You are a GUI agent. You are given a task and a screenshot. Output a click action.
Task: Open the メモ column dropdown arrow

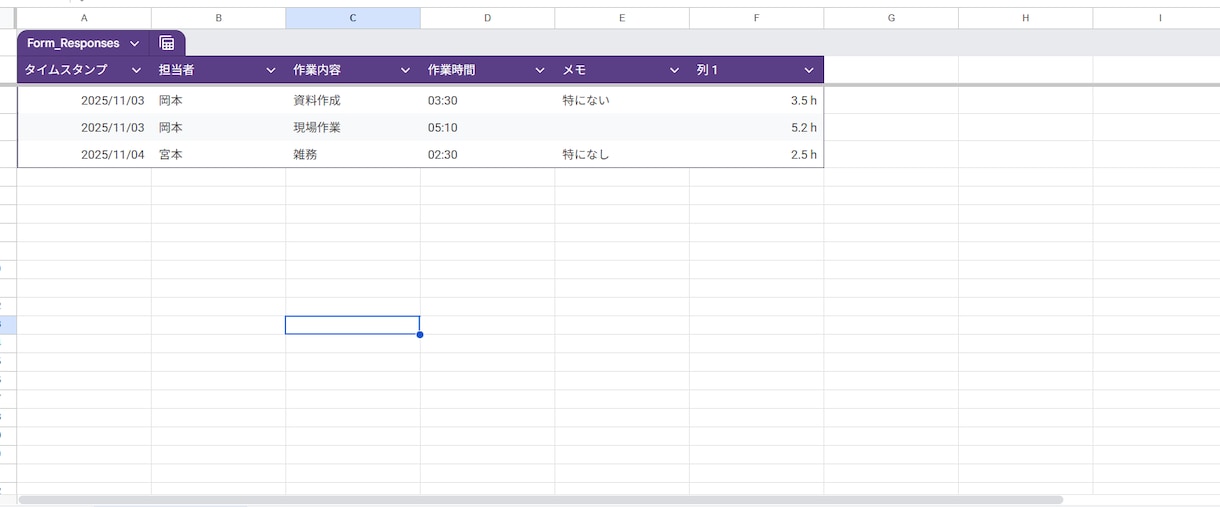pos(674,70)
